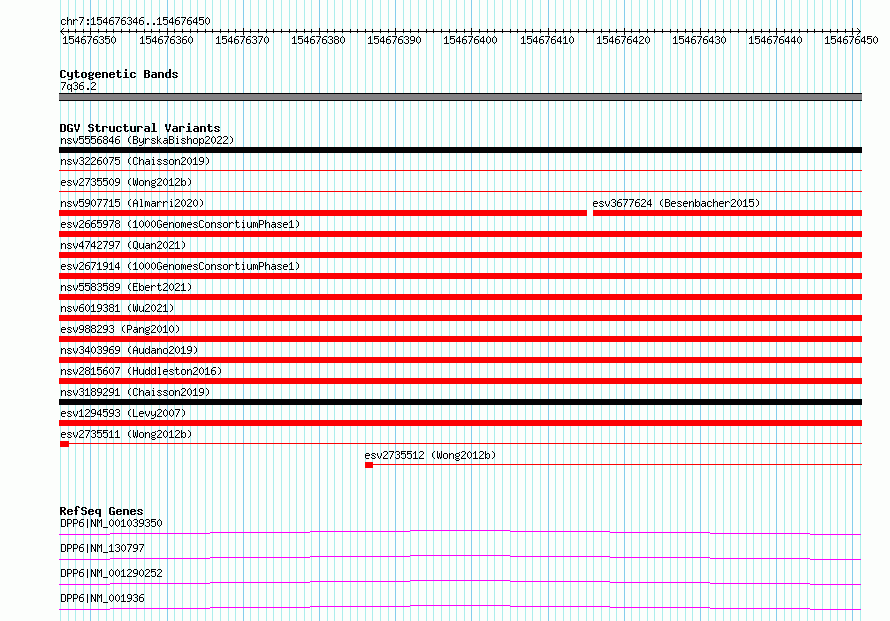Click the magenta line for DPP6|NM_001936
Screen dimensions: 890x621
[460, 607]
